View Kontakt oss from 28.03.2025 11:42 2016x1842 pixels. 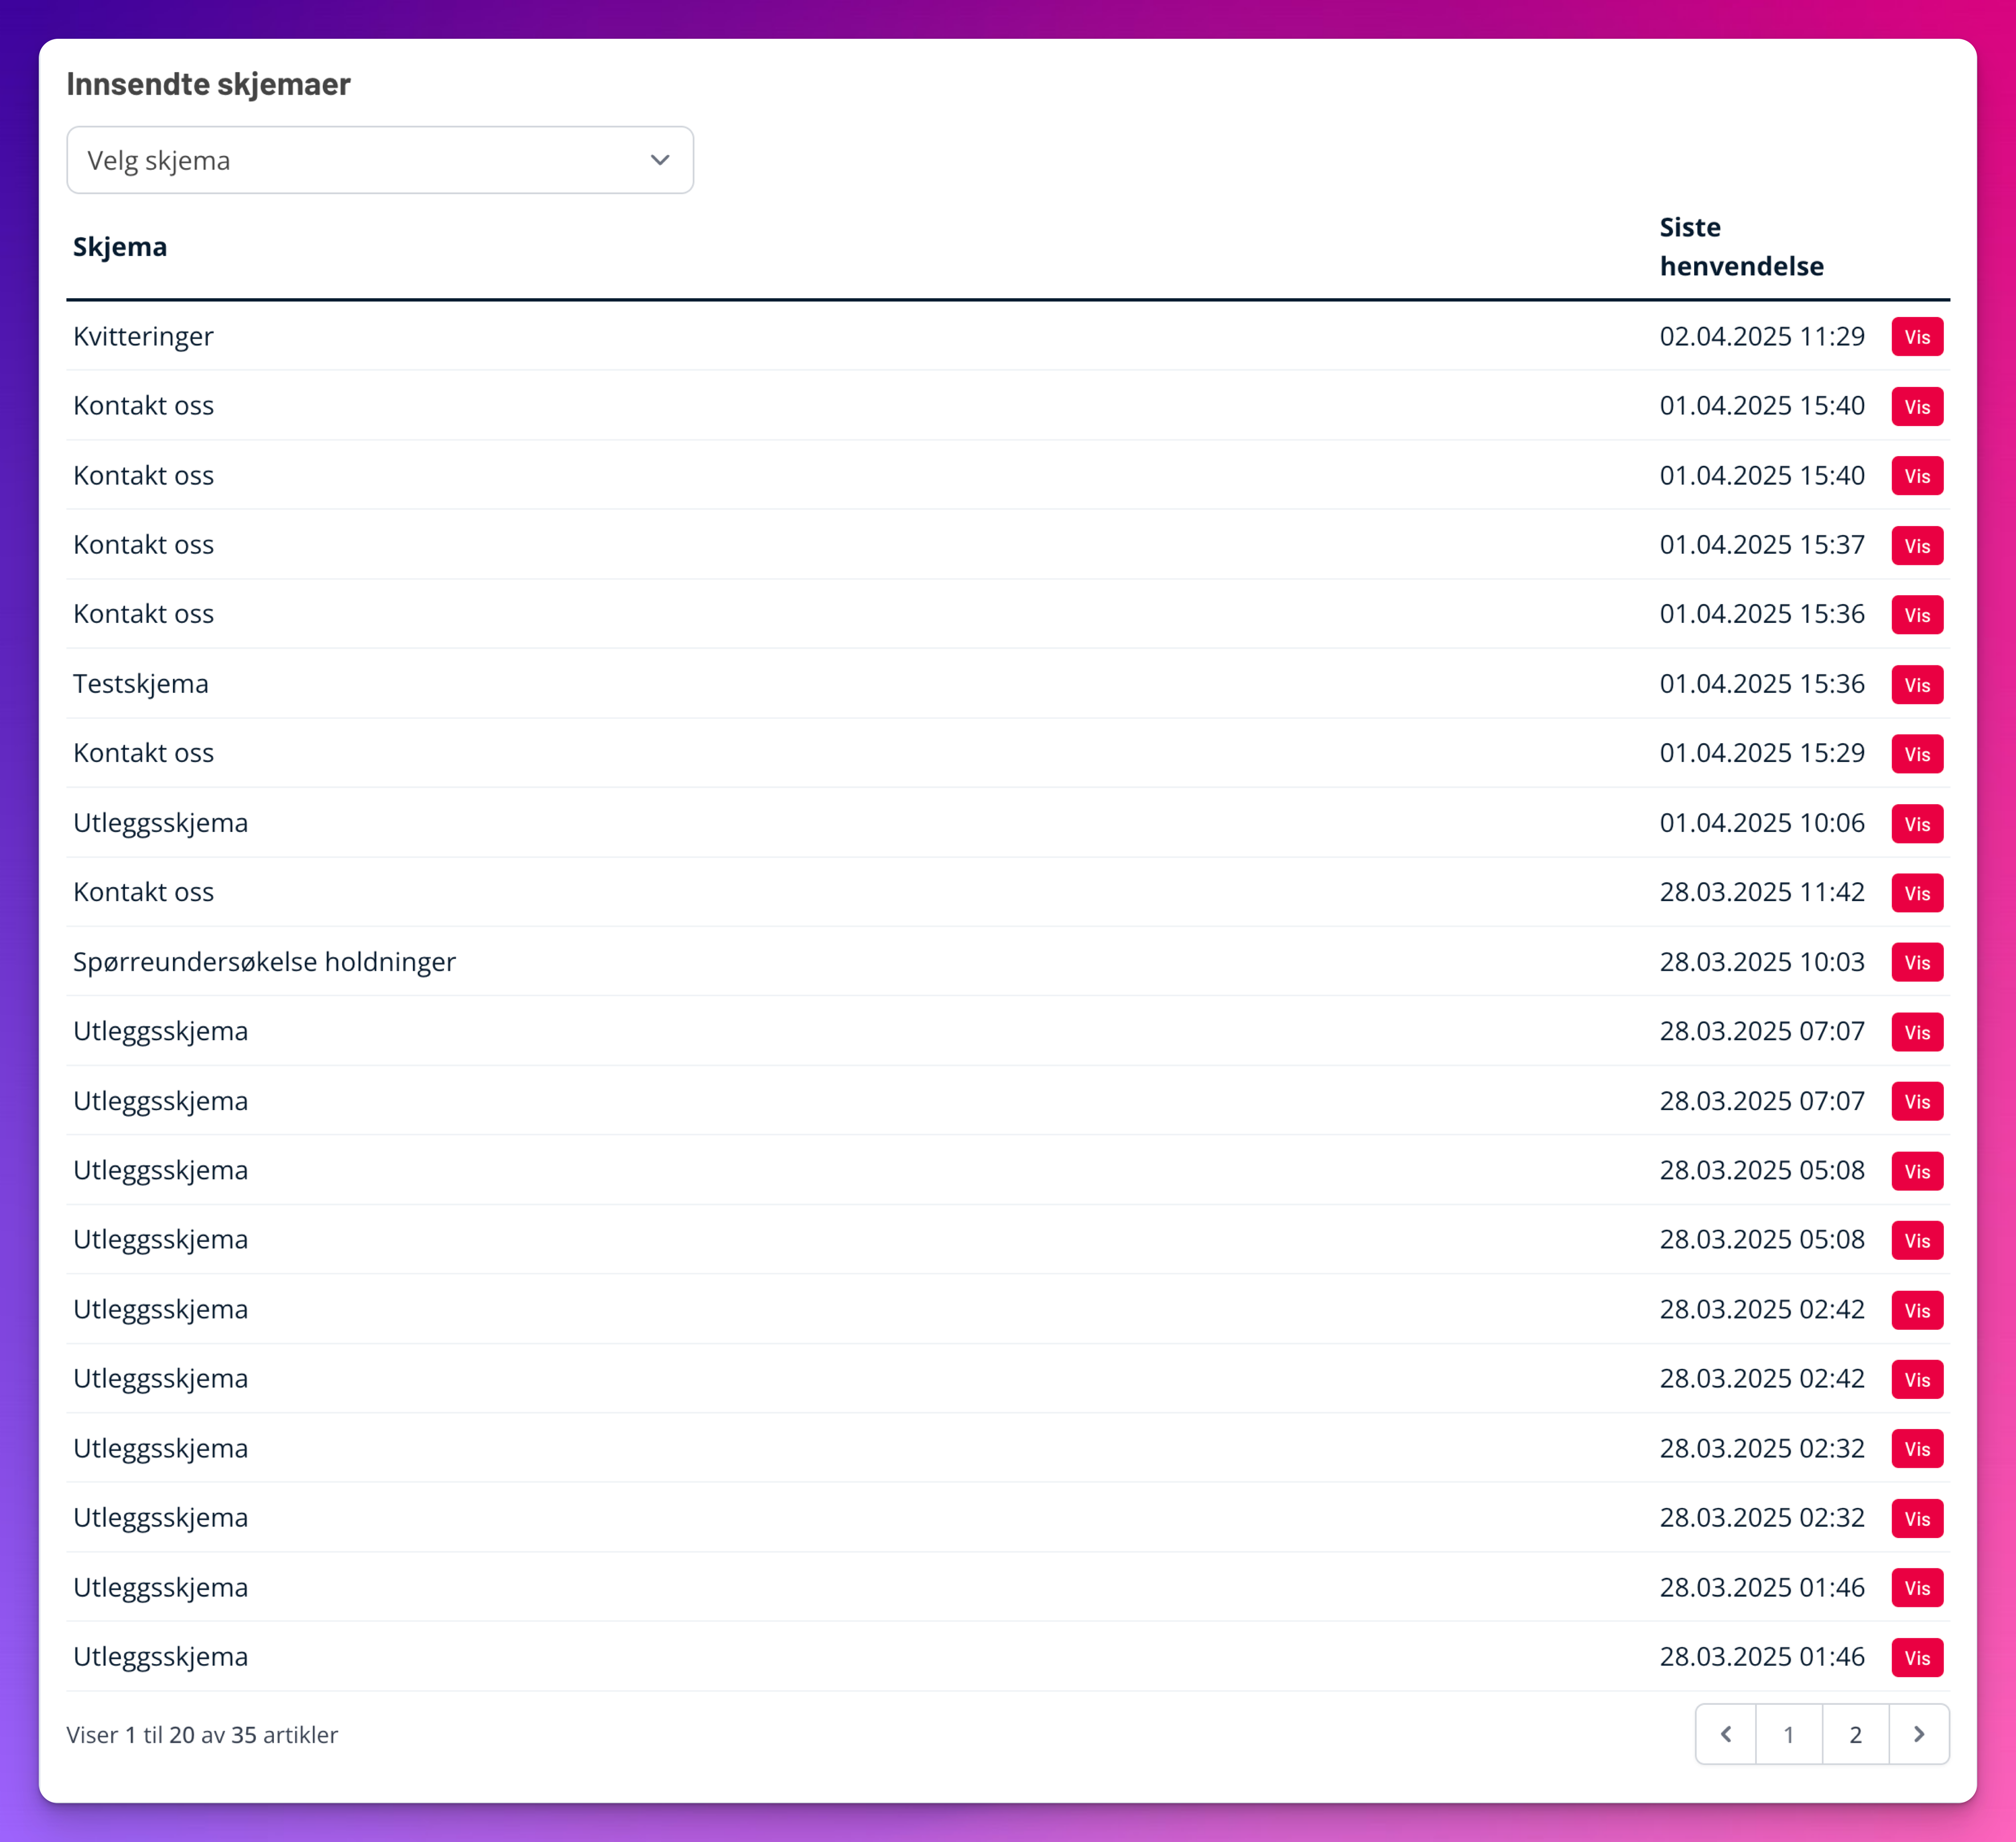tap(1916, 893)
